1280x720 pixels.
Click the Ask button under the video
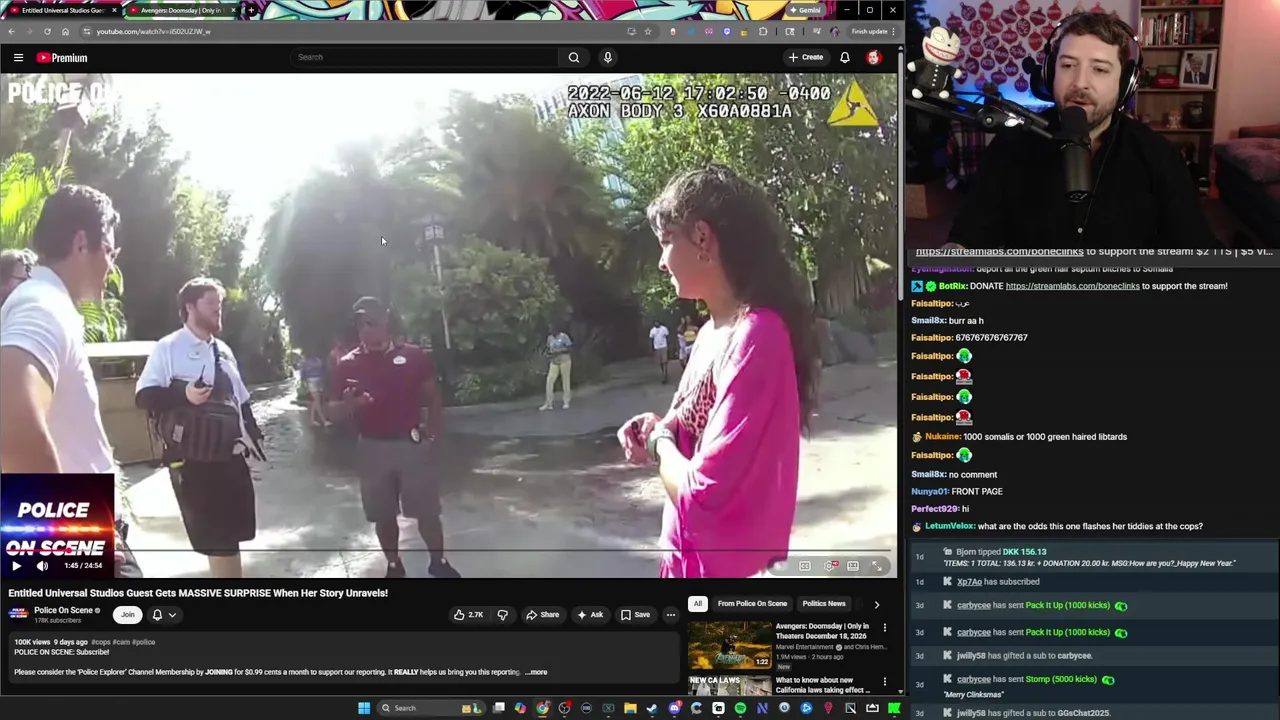pyautogui.click(x=590, y=615)
